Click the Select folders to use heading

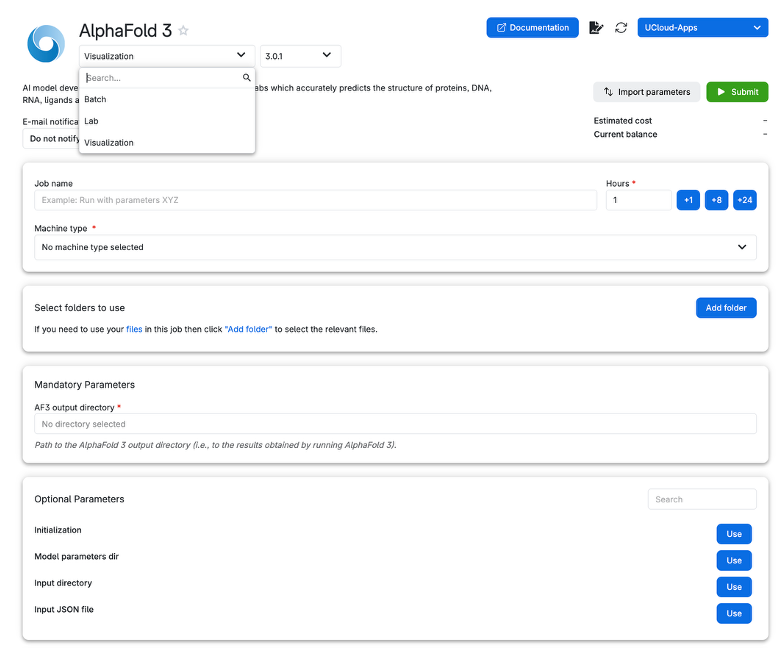point(79,308)
